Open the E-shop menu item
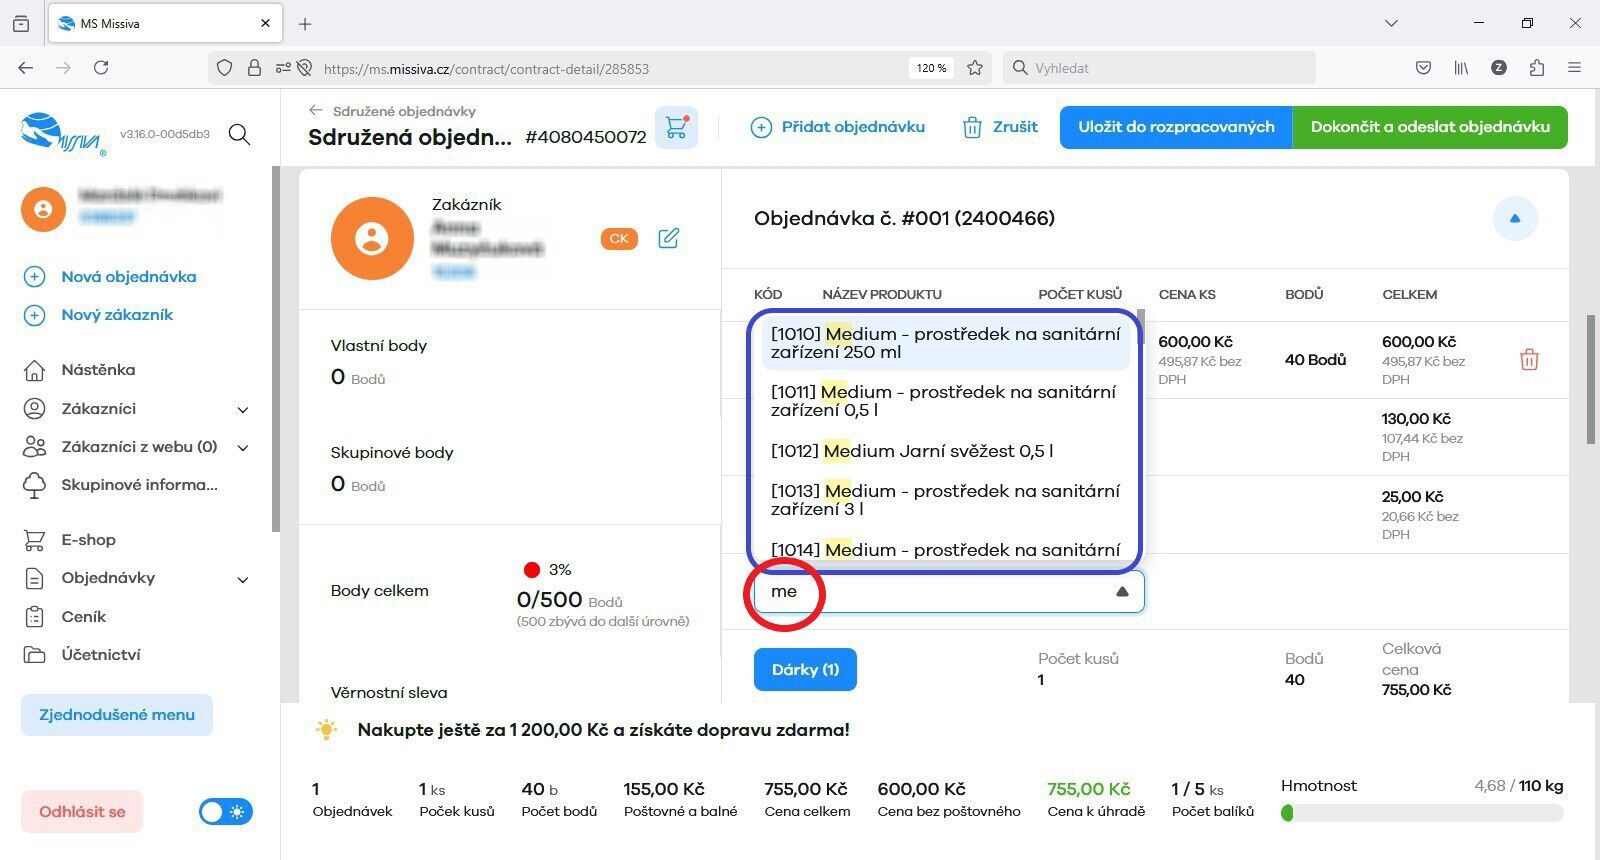The height and width of the screenshot is (860, 1600). (x=88, y=540)
